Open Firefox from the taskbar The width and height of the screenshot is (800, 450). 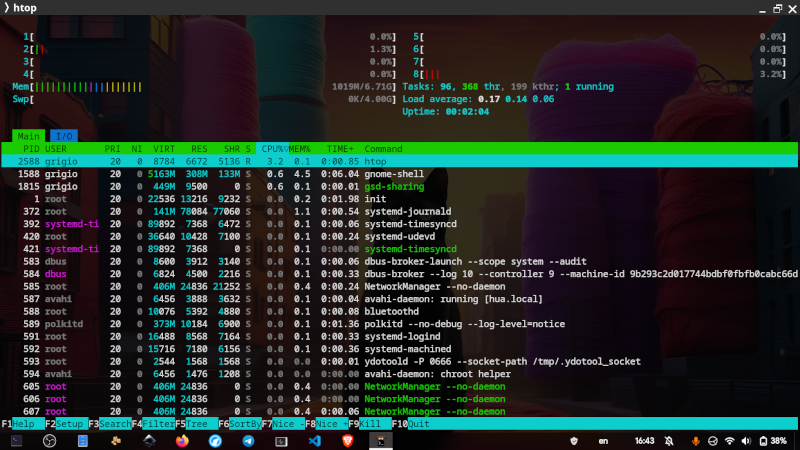click(x=181, y=440)
